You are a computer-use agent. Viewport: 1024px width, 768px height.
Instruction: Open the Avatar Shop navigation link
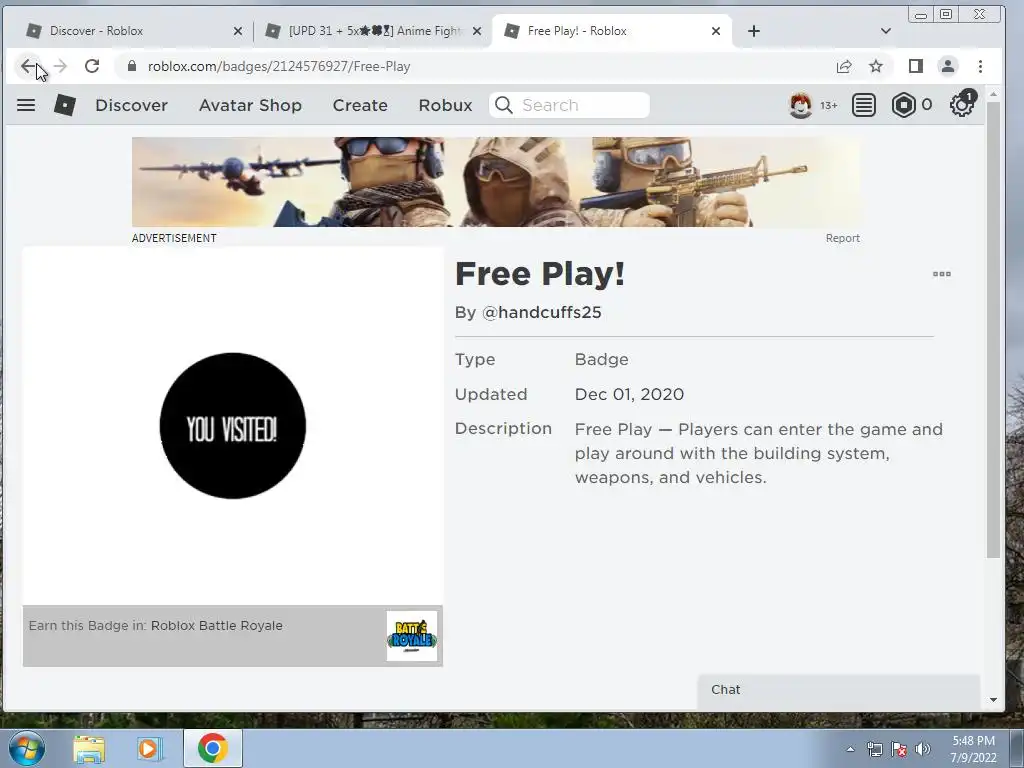(x=250, y=105)
